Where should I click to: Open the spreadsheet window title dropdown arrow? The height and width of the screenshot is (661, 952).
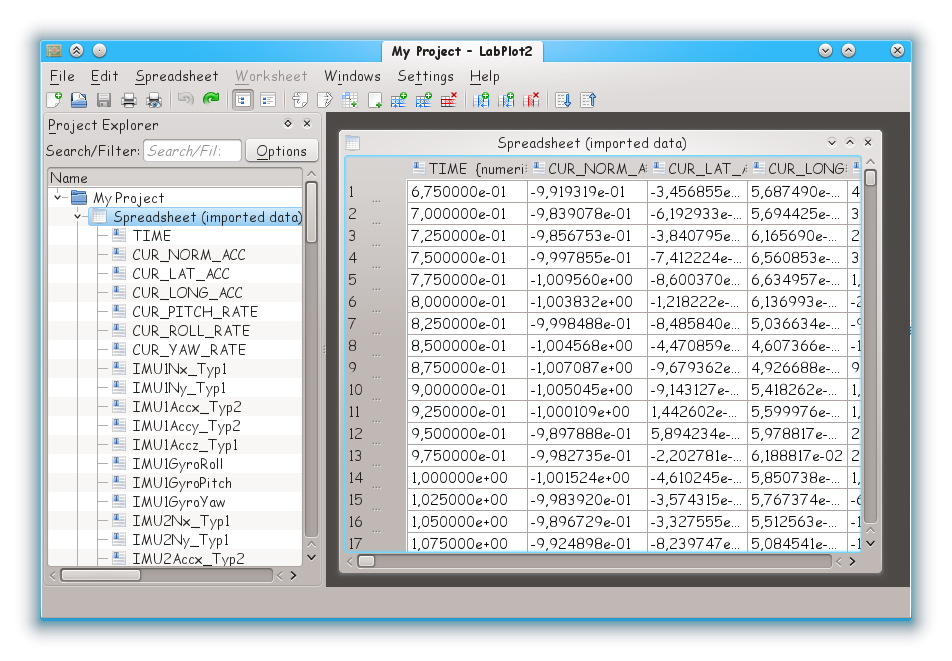pyautogui.click(x=831, y=143)
